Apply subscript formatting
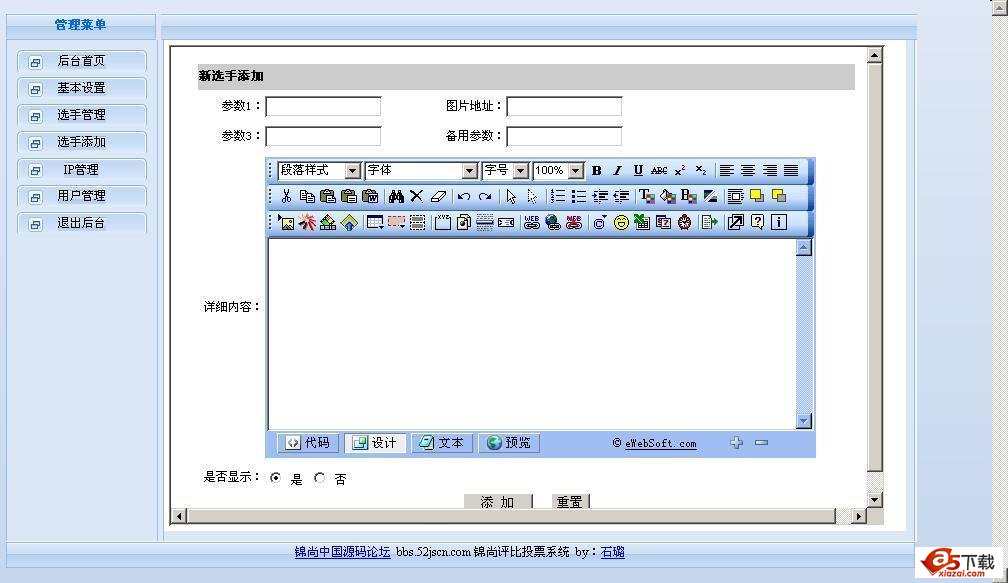1008x583 pixels. coord(701,170)
